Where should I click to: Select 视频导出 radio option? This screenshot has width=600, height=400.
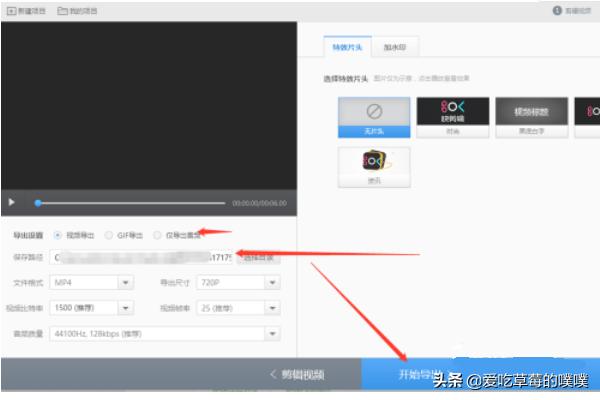tap(58, 235)
